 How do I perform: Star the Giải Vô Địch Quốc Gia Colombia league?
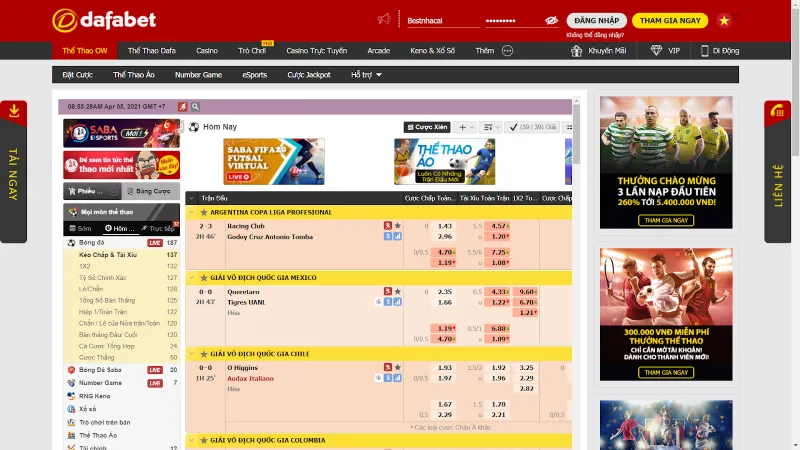click(204, 440)
